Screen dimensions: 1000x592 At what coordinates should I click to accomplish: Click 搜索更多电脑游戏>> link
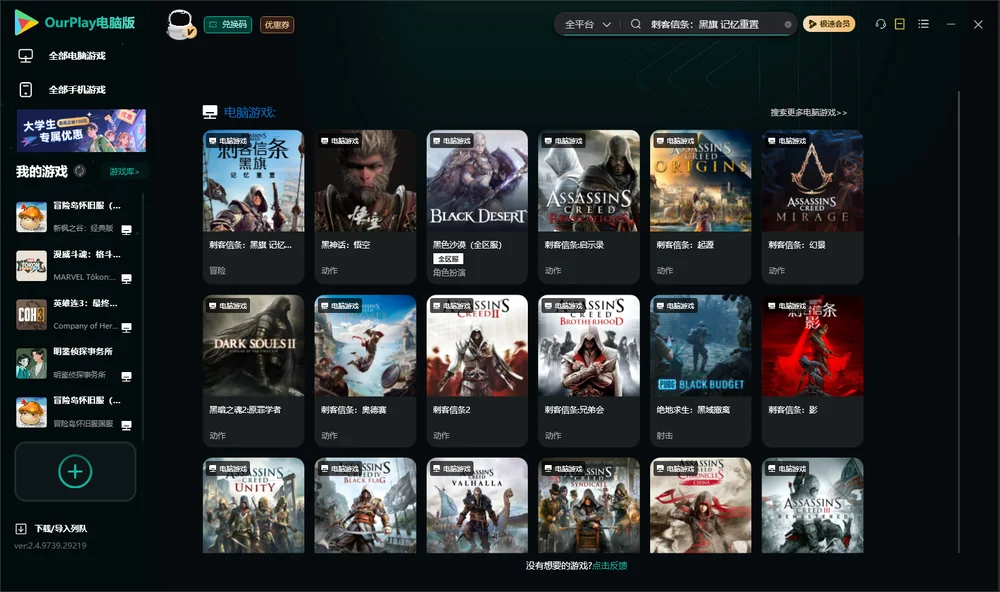808,113
